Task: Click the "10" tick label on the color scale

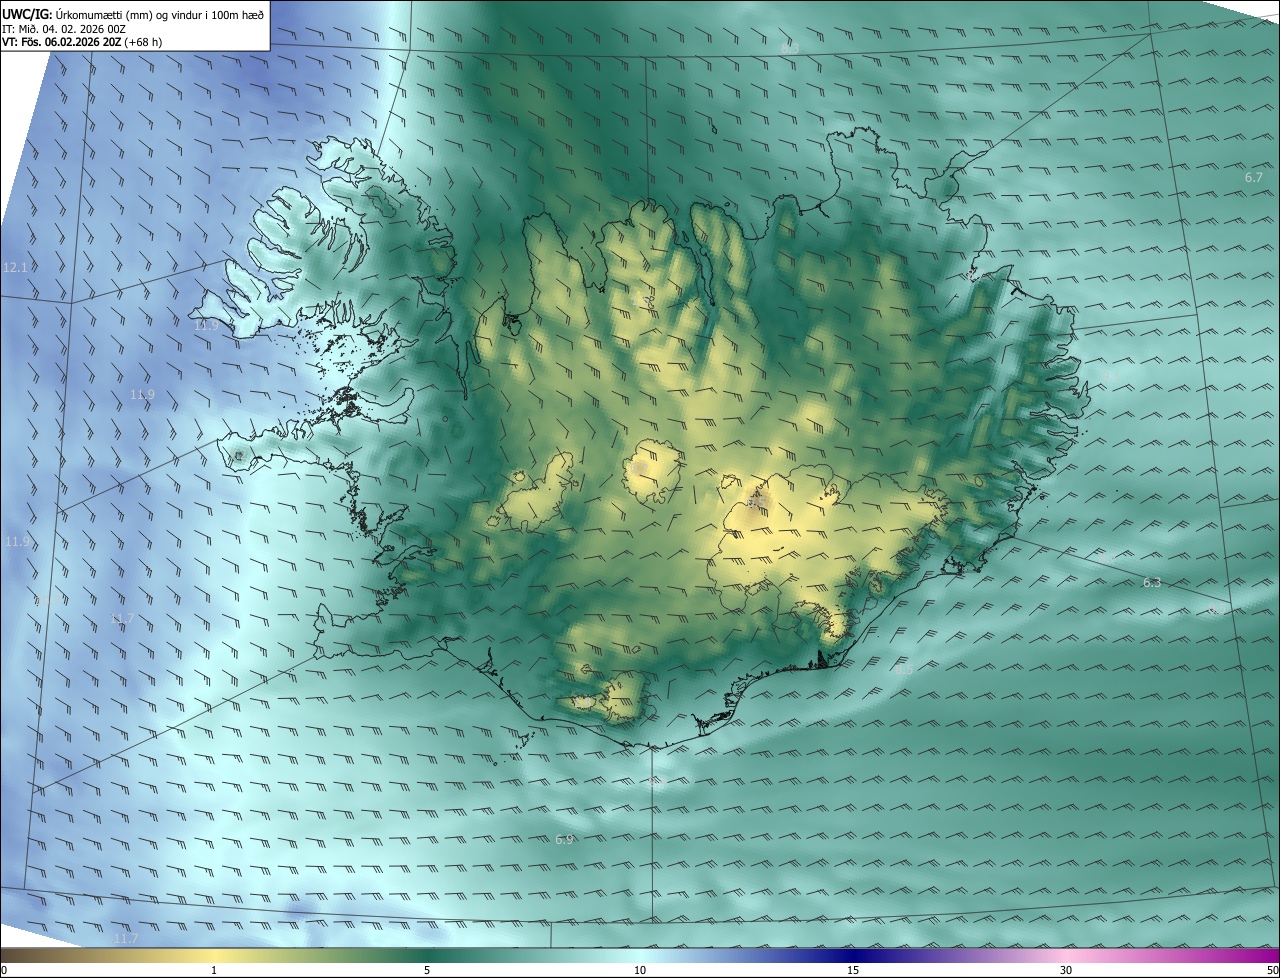Action: tap(640, 970)
